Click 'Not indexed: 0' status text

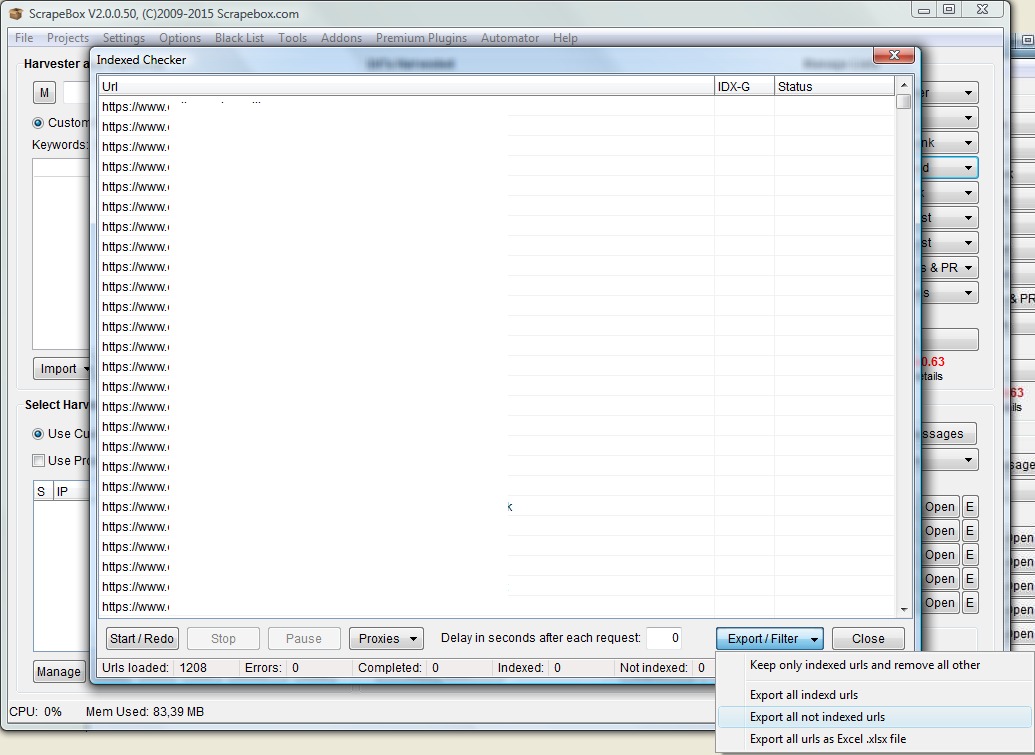[663, 668]
